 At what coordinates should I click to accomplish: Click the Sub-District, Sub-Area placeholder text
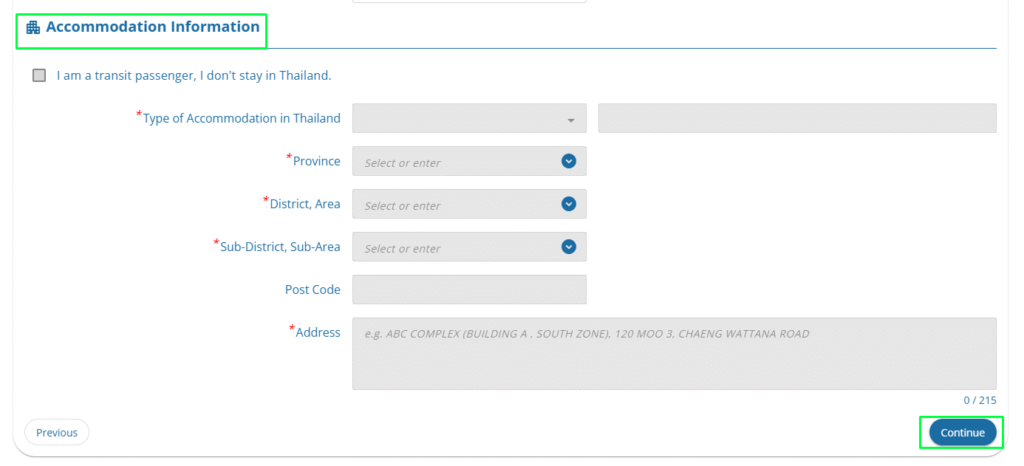(402, 248)
